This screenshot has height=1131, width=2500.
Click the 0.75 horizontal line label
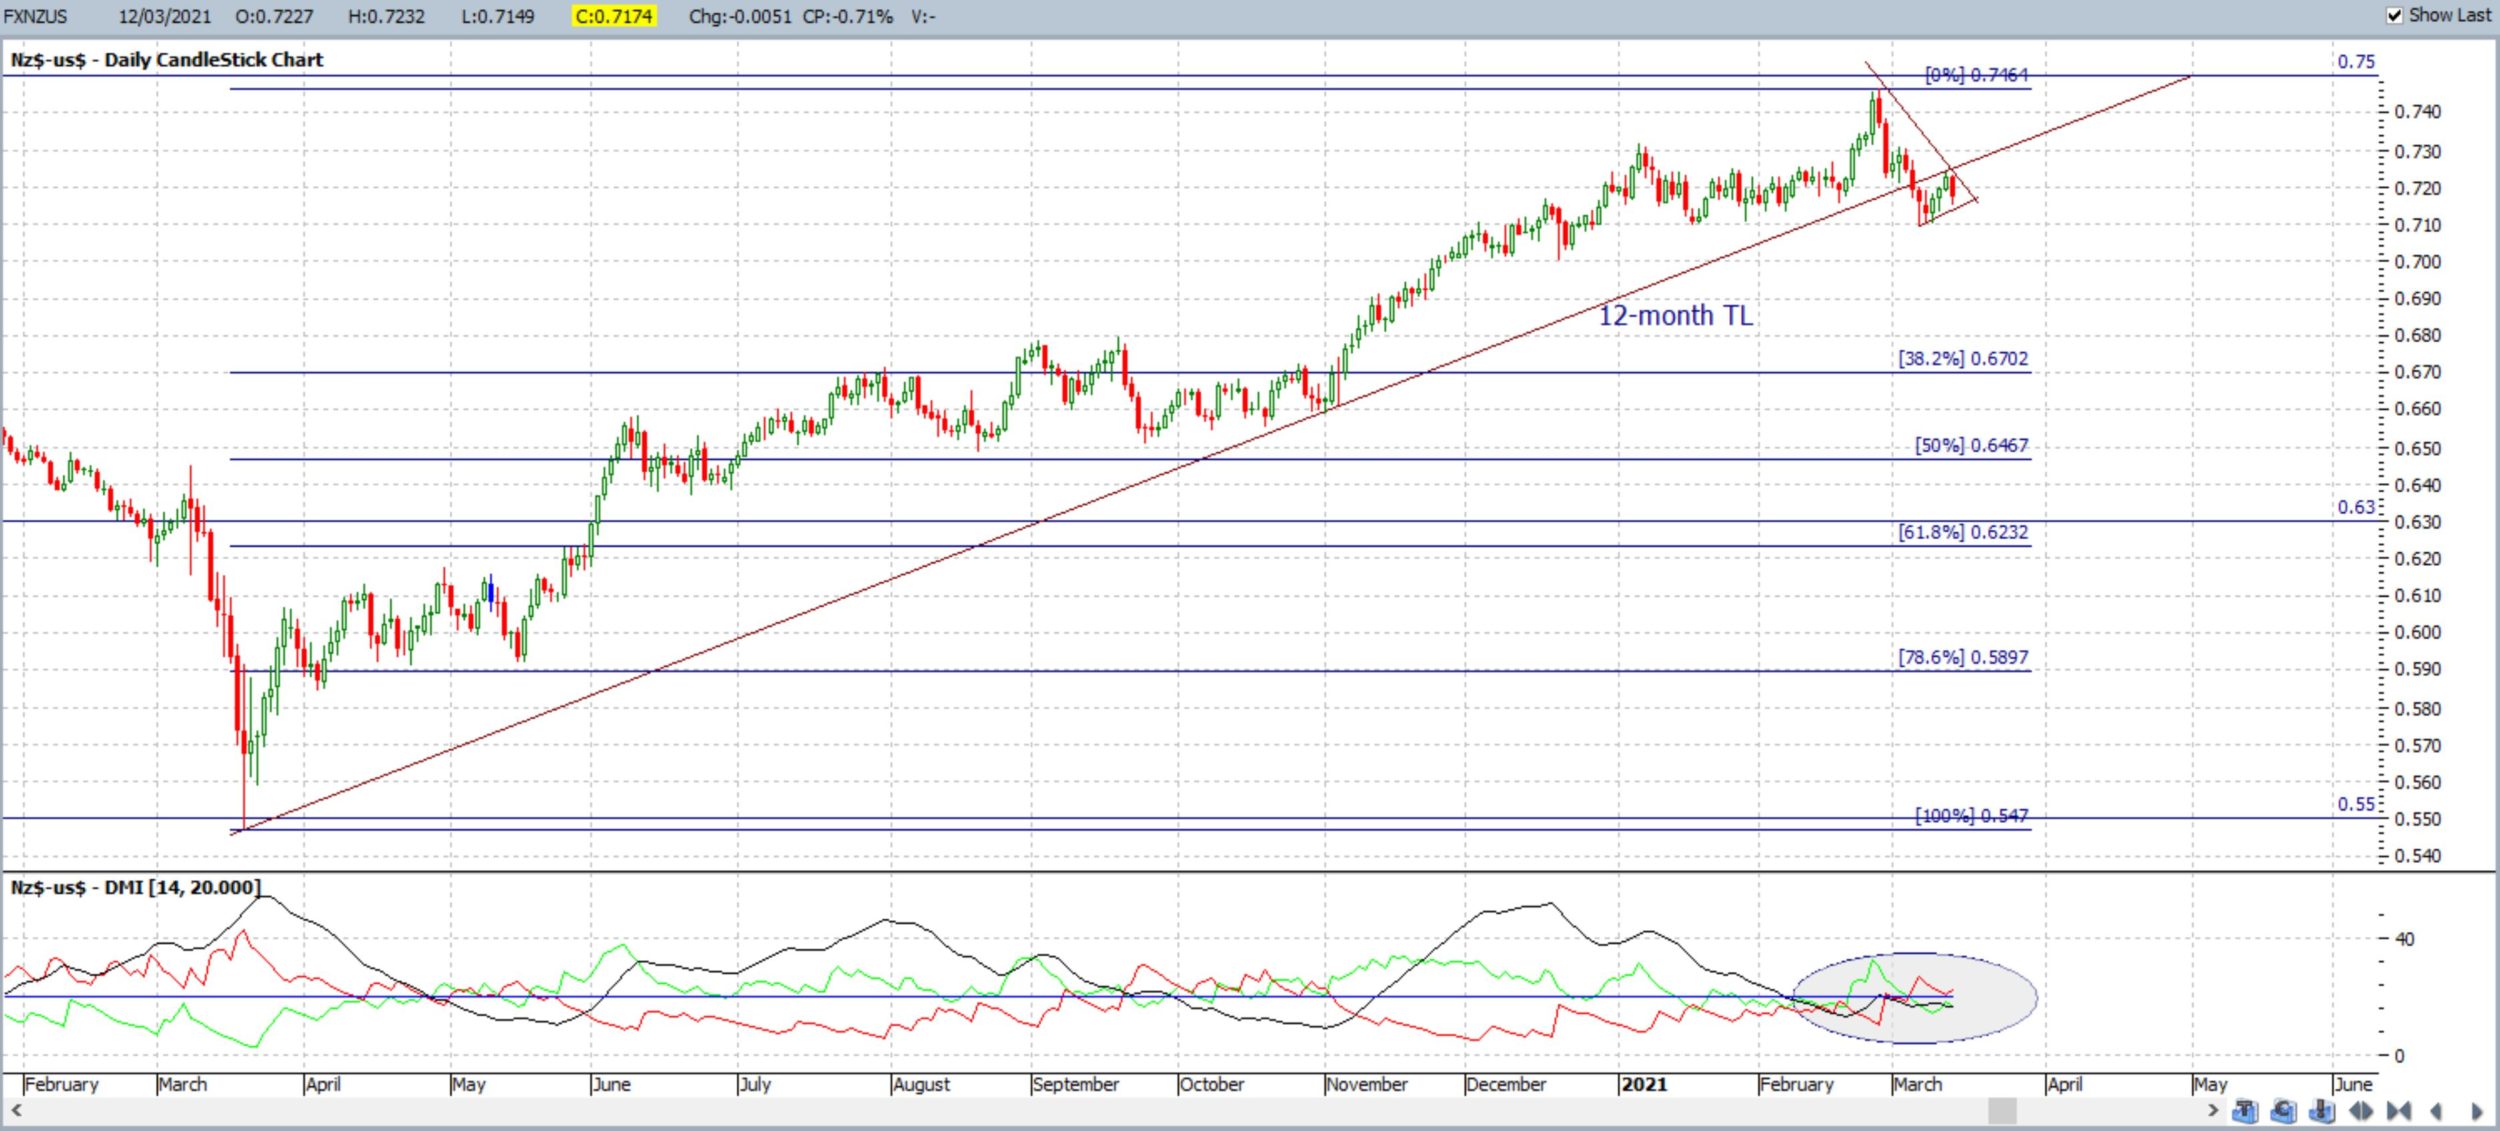pyautogui.click(x=2356, y=61)
